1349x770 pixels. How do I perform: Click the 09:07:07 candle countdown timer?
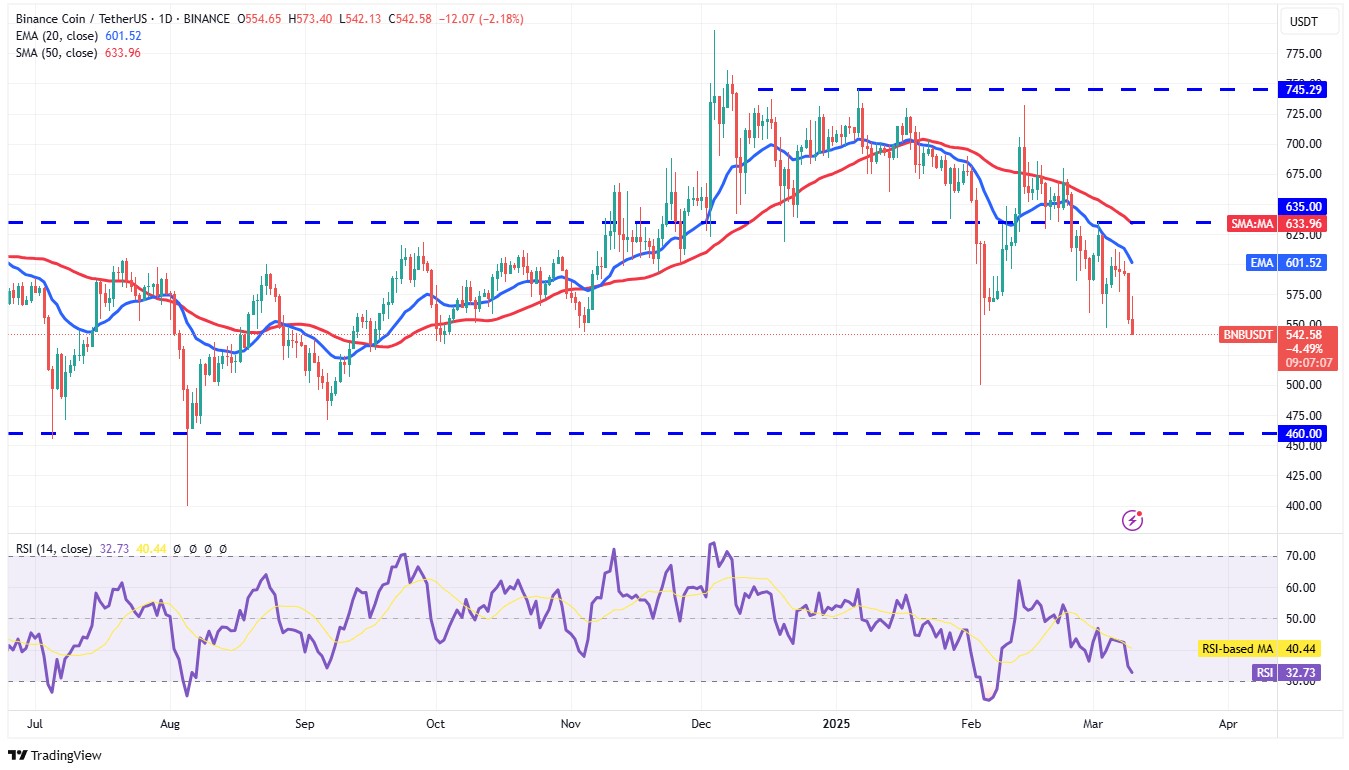(x=1311, y=364)
